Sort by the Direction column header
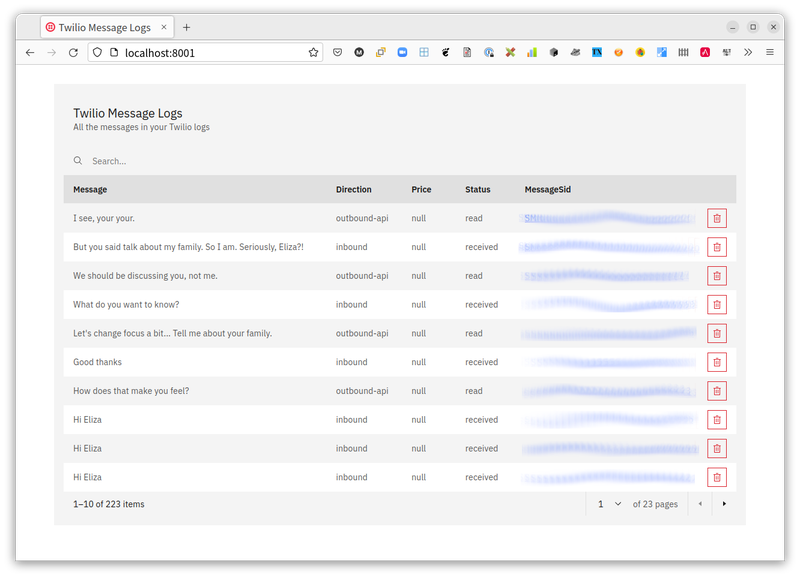800x578 pixels. pyautogui.click(x=354, y=189)
